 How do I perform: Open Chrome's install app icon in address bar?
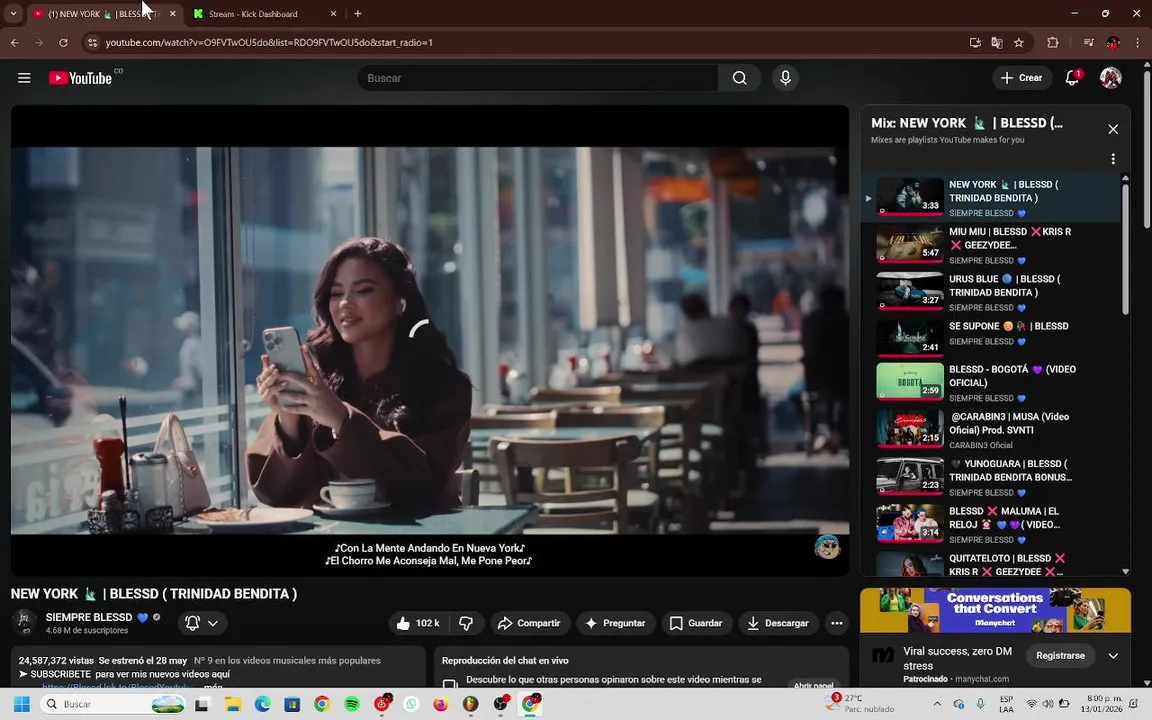pos(975,43)
